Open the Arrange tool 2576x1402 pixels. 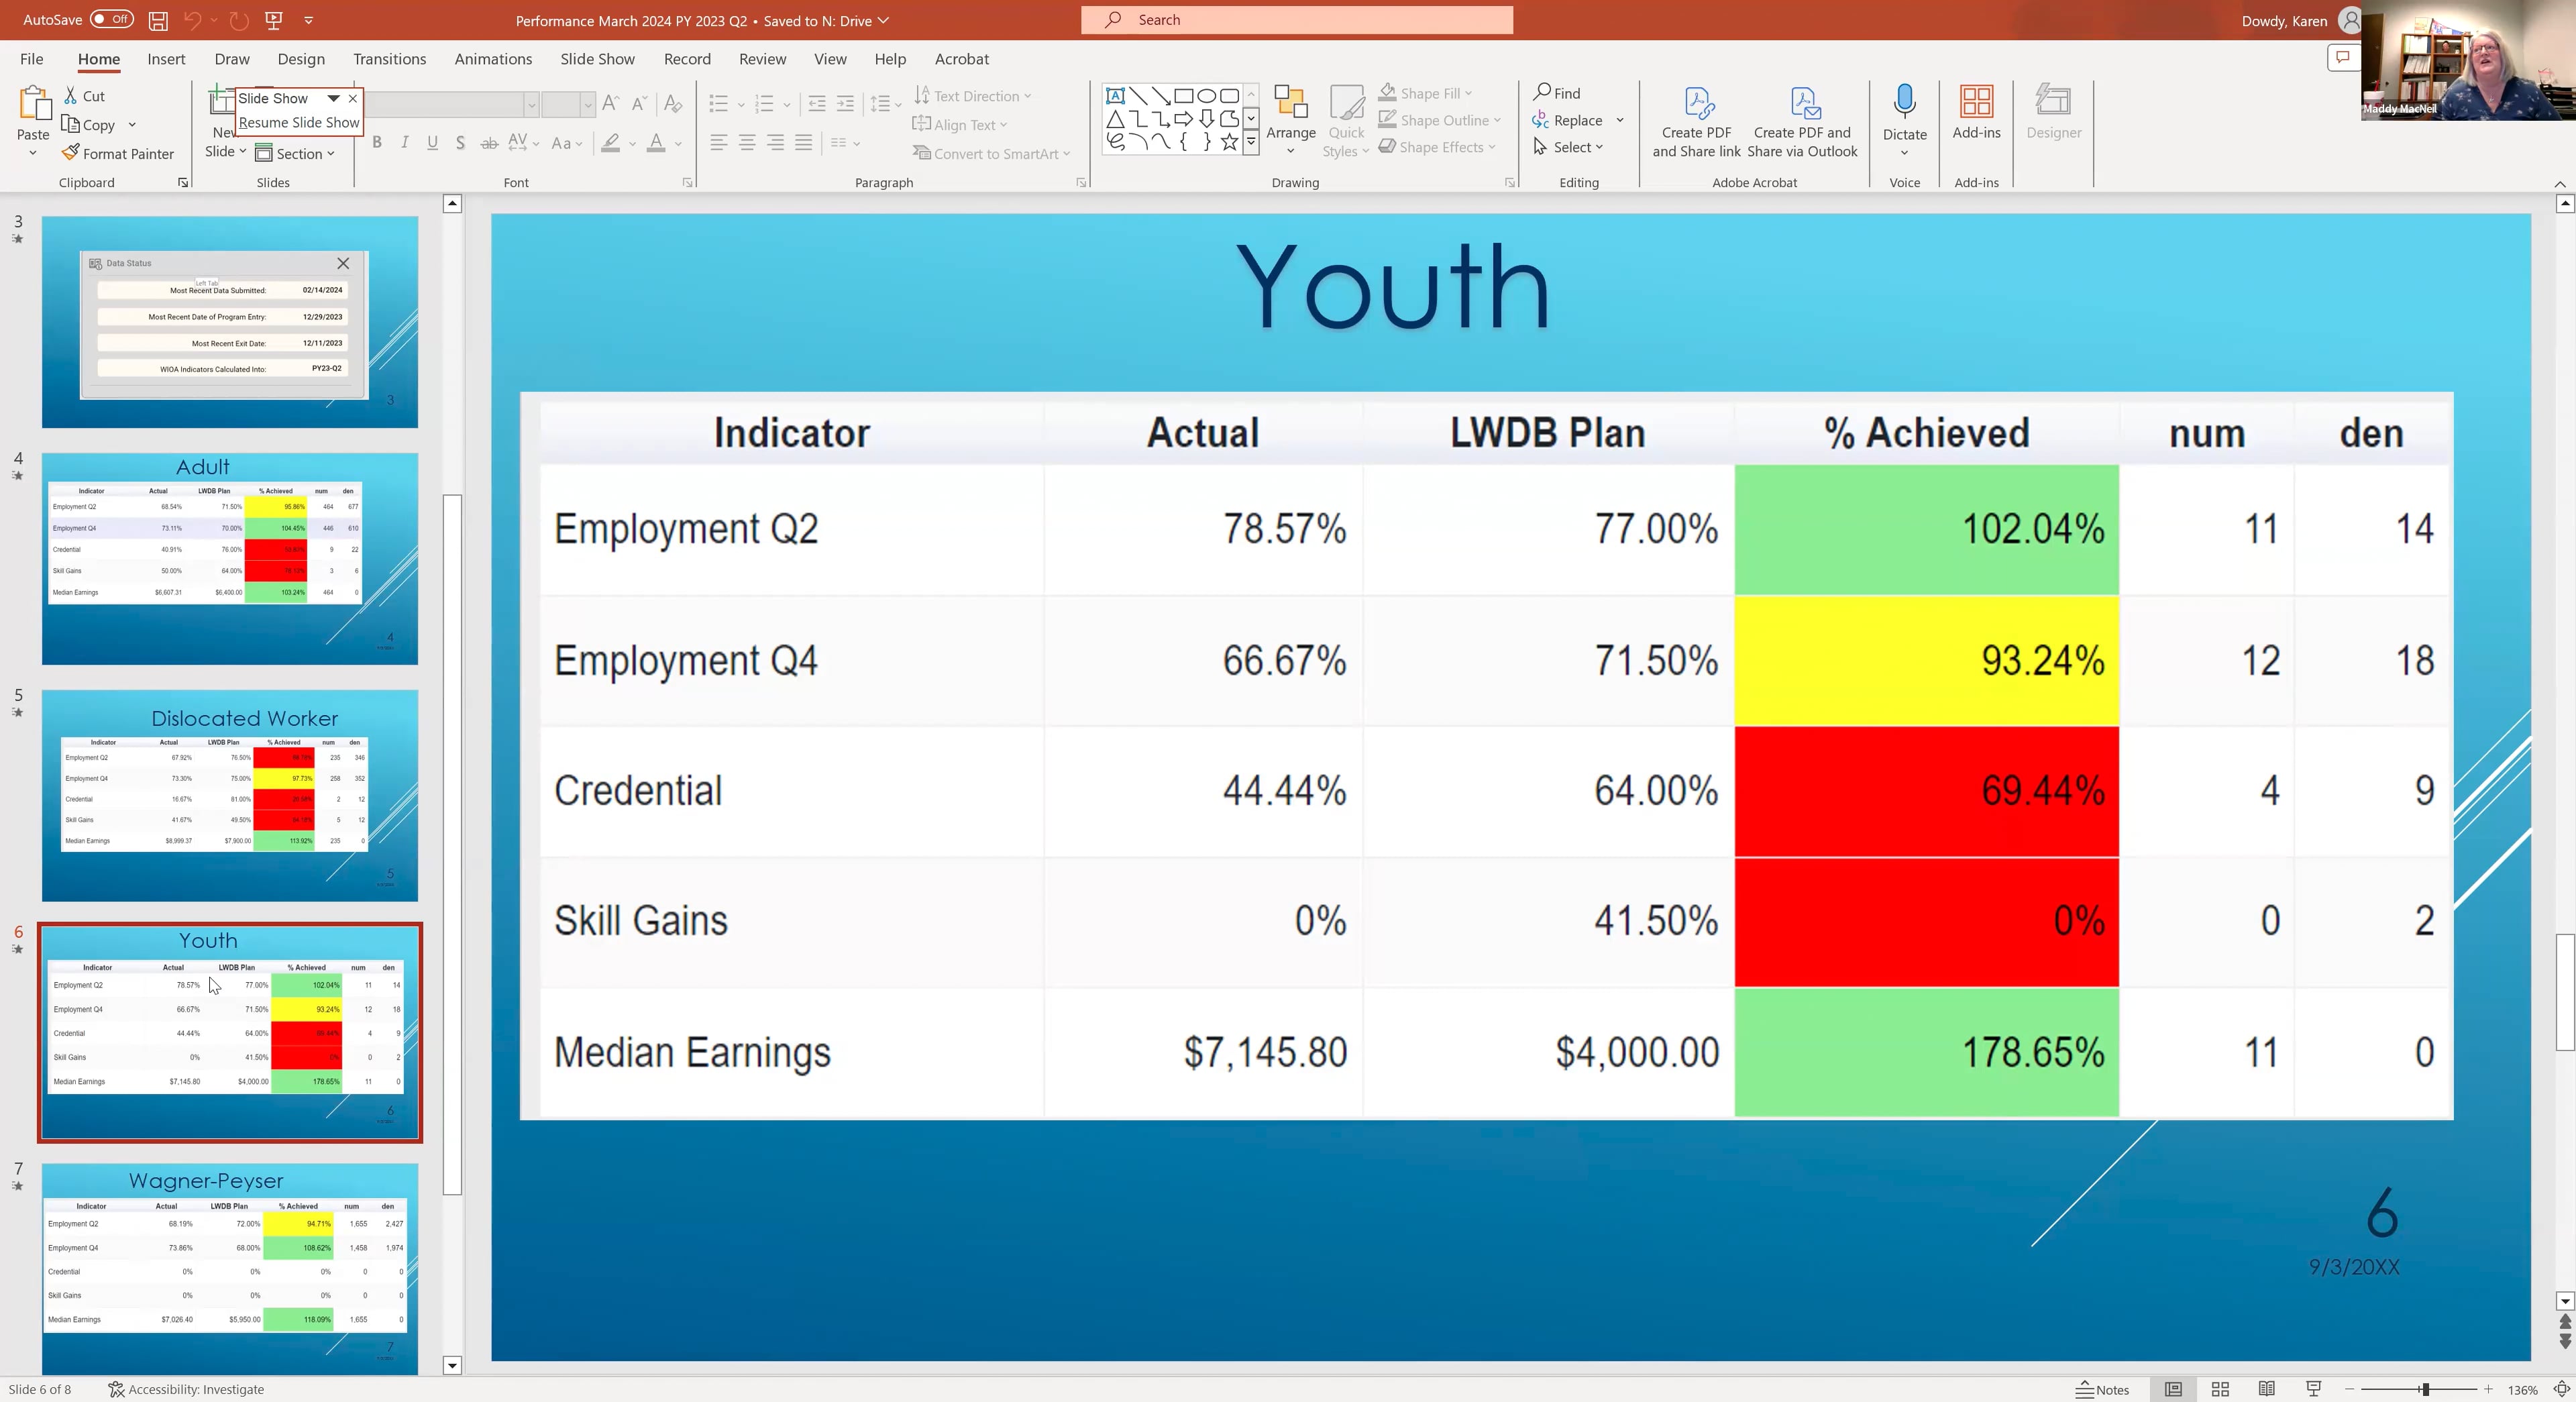[x=1290, y=119]
